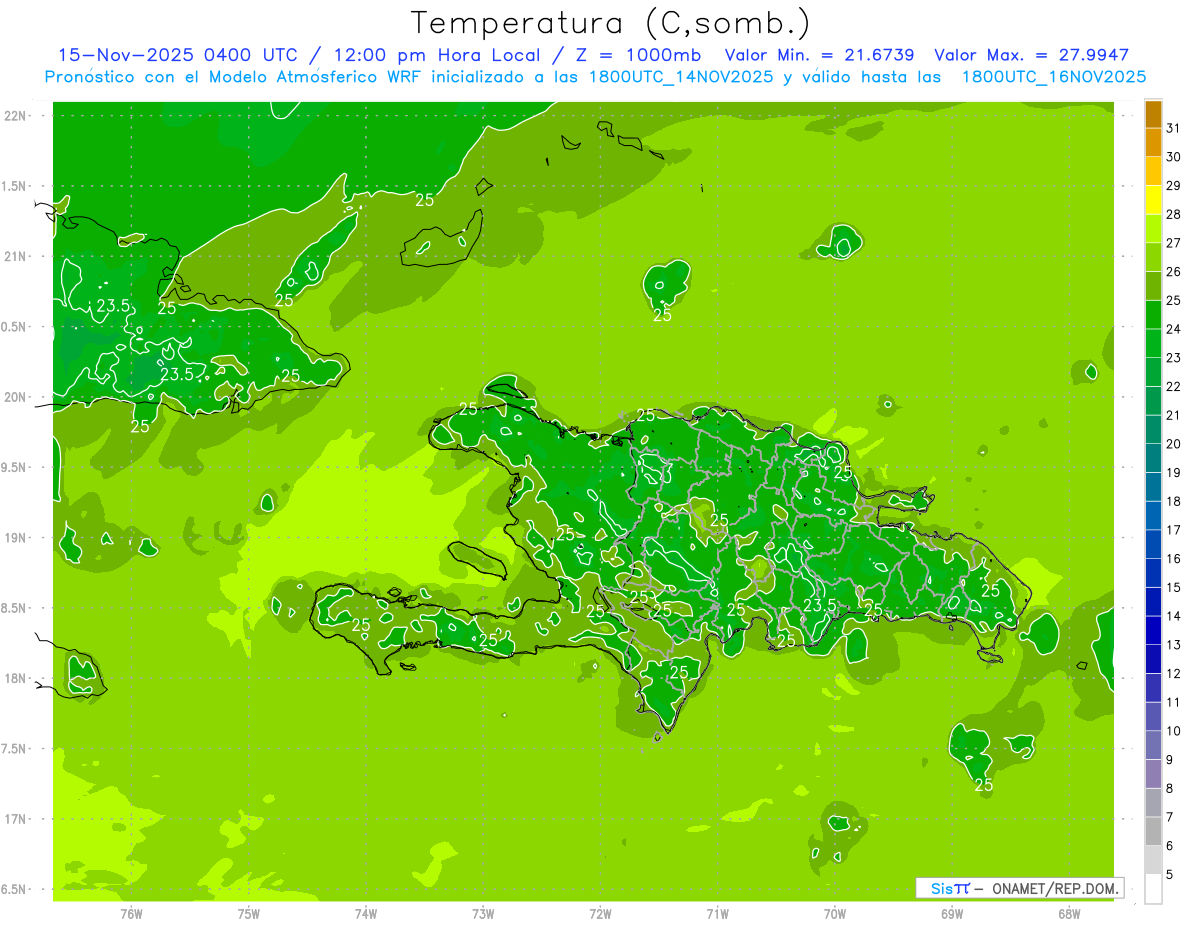Click the 74W longitude axis label
This screenshot has width=1200, height=927.
(x=366, y=913)
